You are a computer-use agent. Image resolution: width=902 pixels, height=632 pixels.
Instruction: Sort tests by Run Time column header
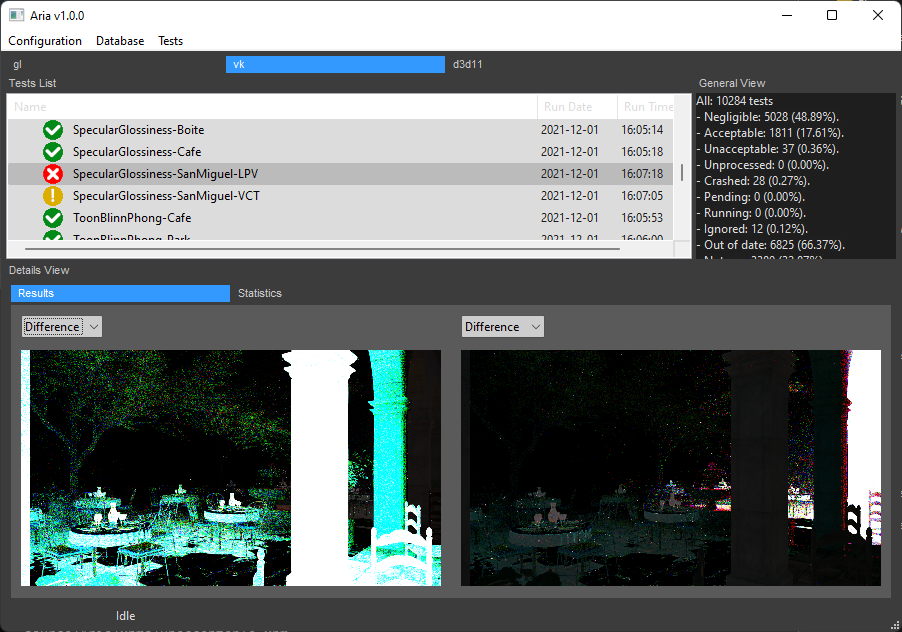tap(645, 107)
